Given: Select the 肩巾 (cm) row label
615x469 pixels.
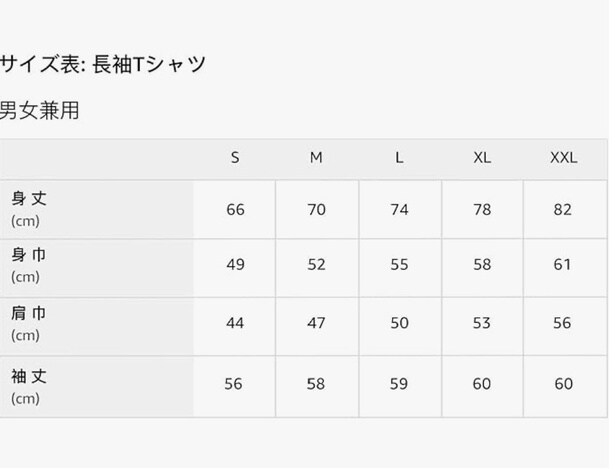Looking at the screenshot, I should (28, 322).
